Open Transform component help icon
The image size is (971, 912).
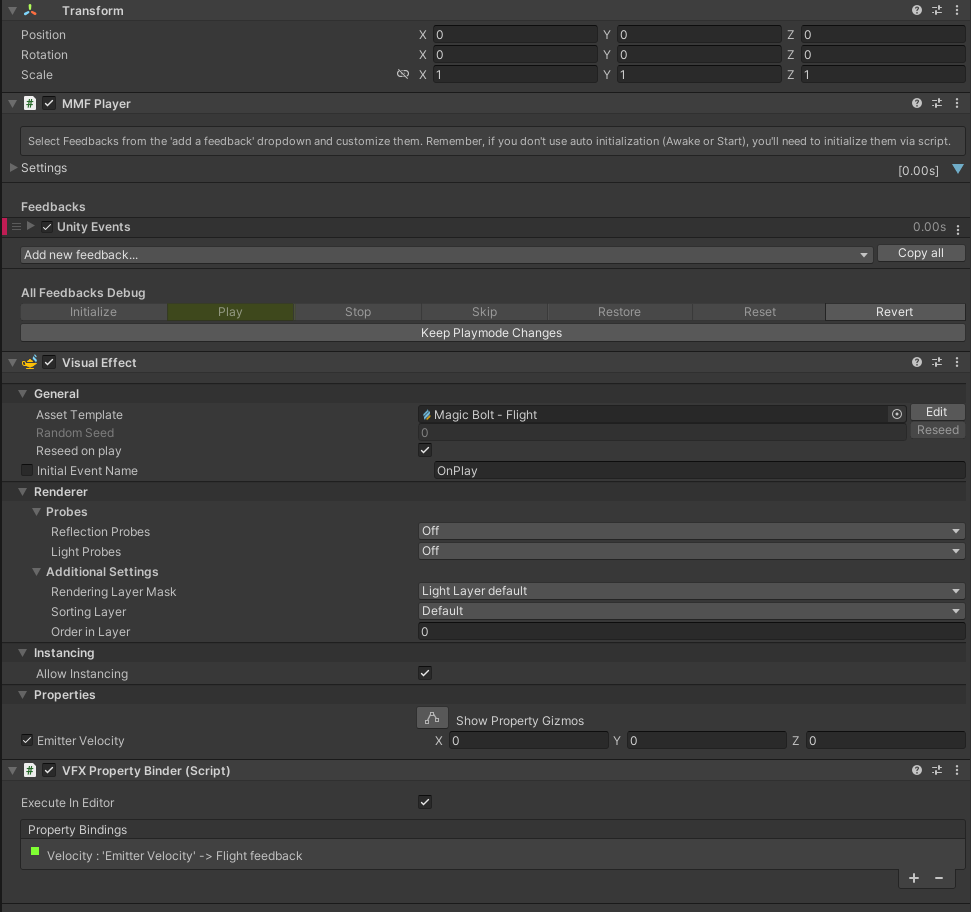[917, 11]
